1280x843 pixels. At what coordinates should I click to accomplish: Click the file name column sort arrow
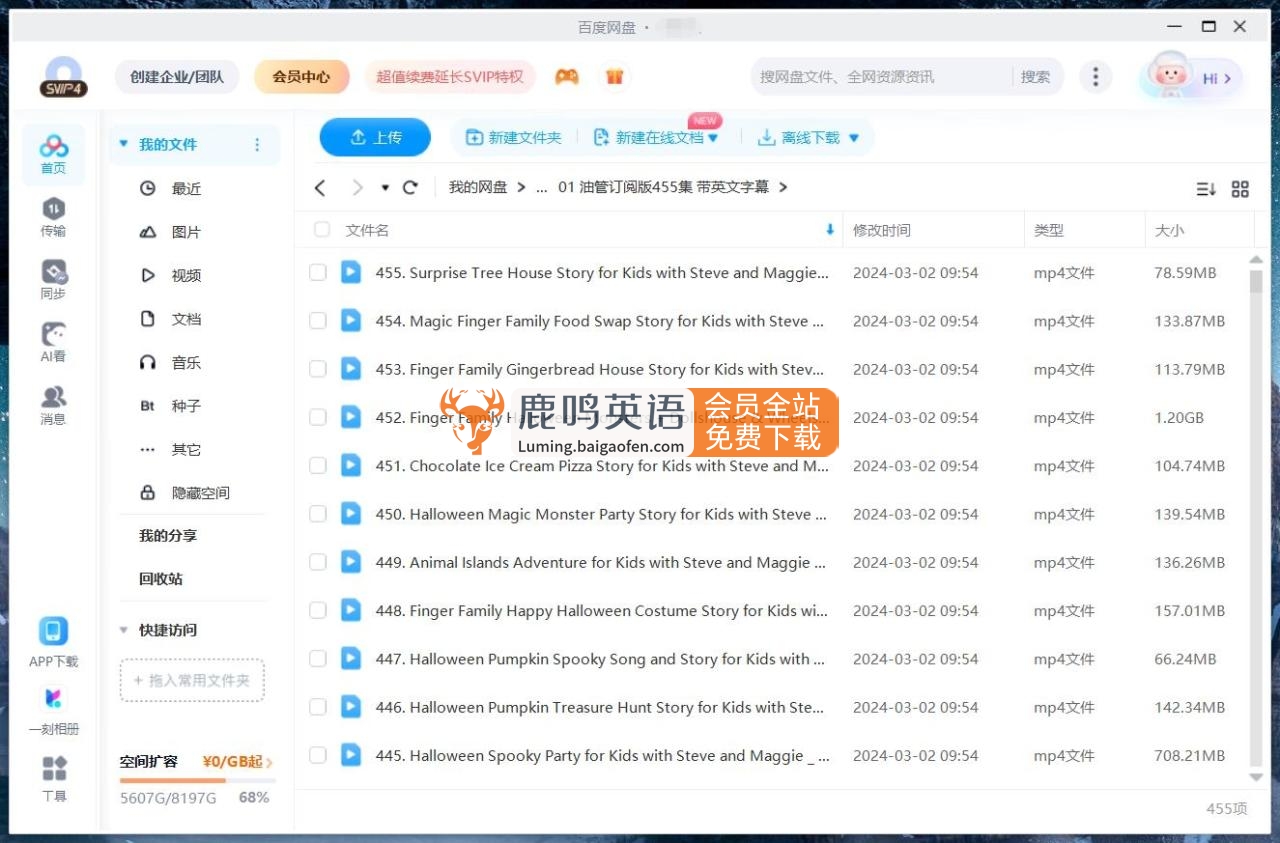(829, 230)
